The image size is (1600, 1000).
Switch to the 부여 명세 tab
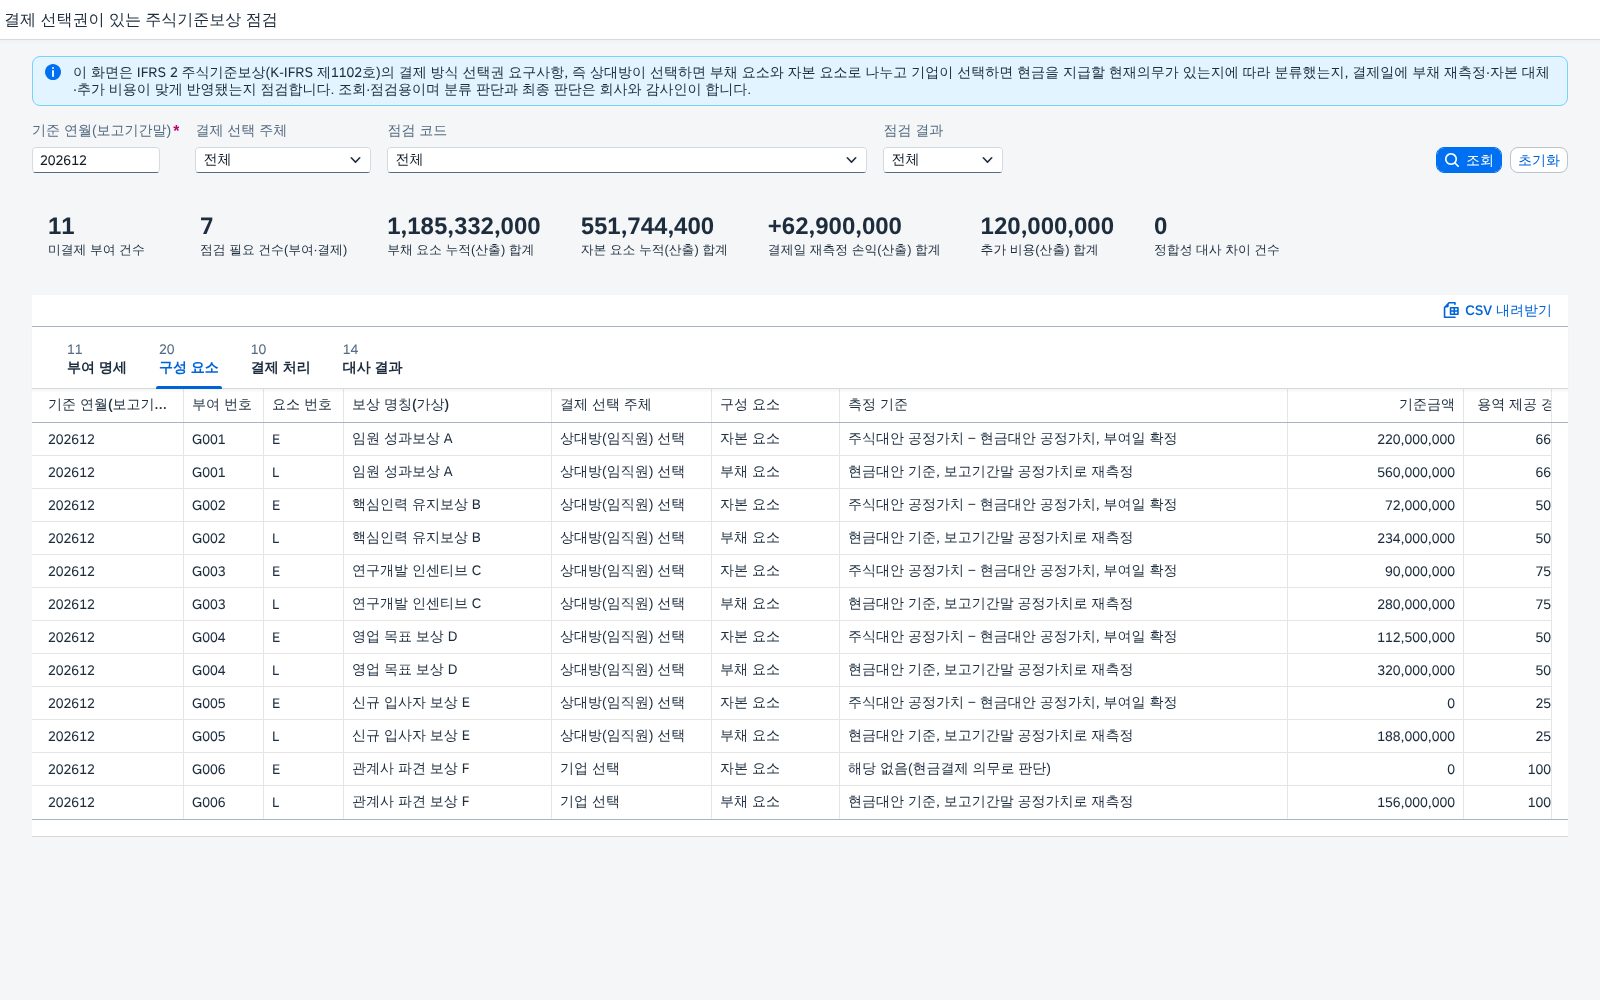pos(96,359)
